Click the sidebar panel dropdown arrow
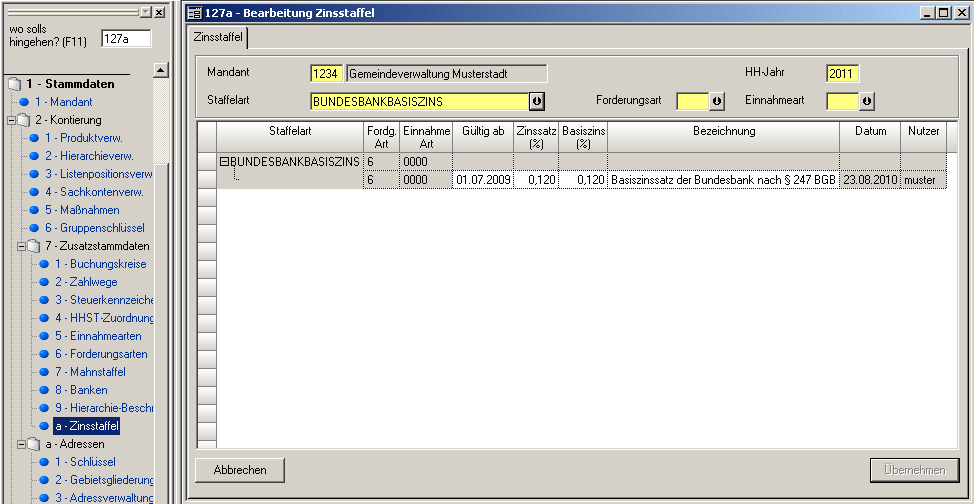974x504 pixels. point(146,12)
